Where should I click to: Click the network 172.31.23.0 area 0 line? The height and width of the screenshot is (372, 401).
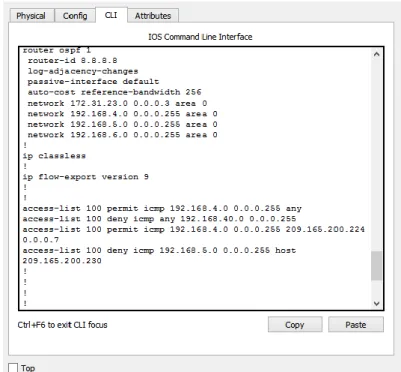pyautogui.click(x=117, y=103)
